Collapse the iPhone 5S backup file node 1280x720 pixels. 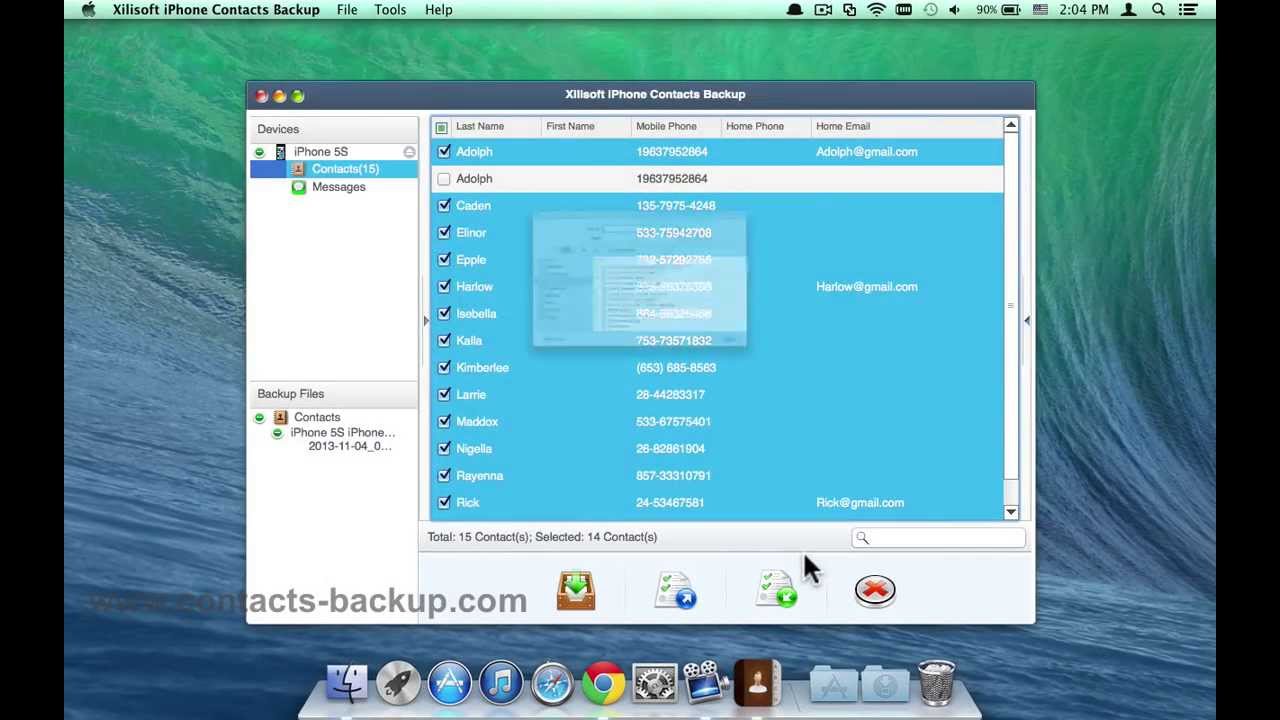click(277, 433)
